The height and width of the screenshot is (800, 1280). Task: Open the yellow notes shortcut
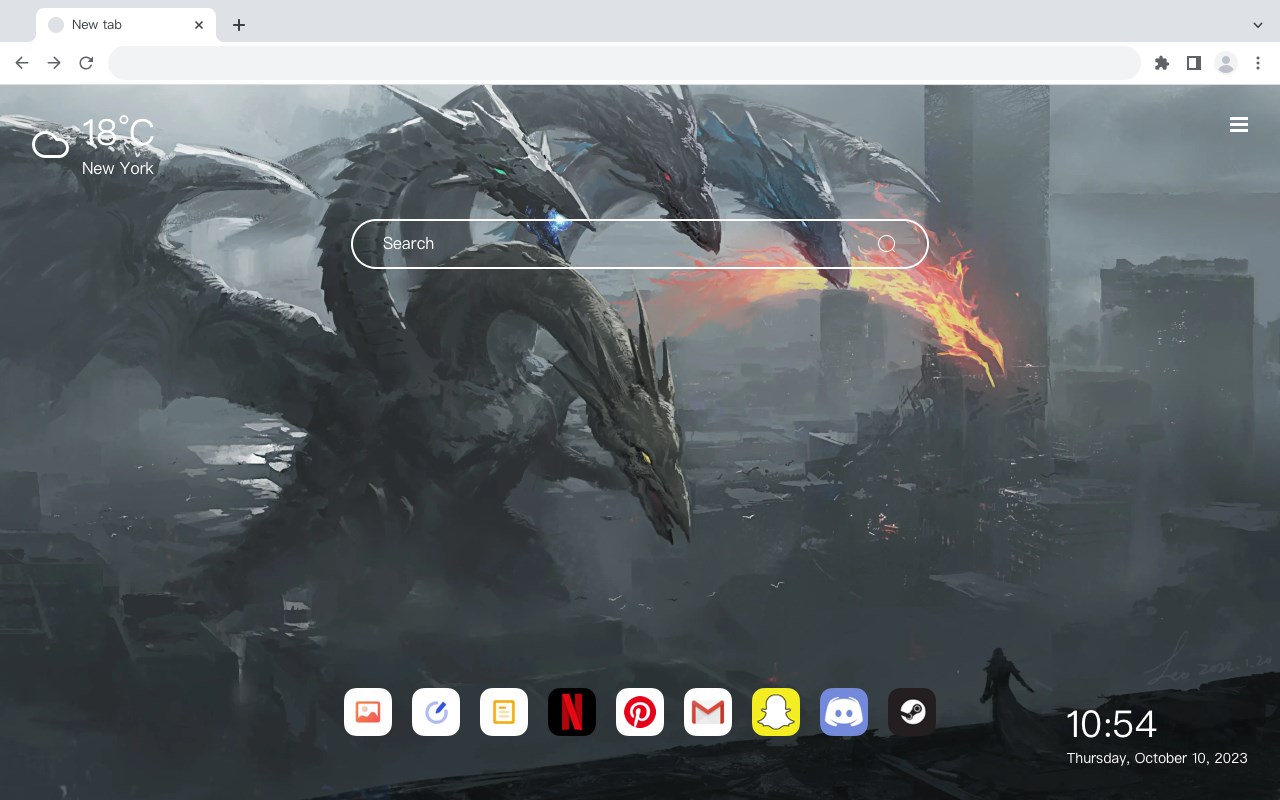point(504,712)
